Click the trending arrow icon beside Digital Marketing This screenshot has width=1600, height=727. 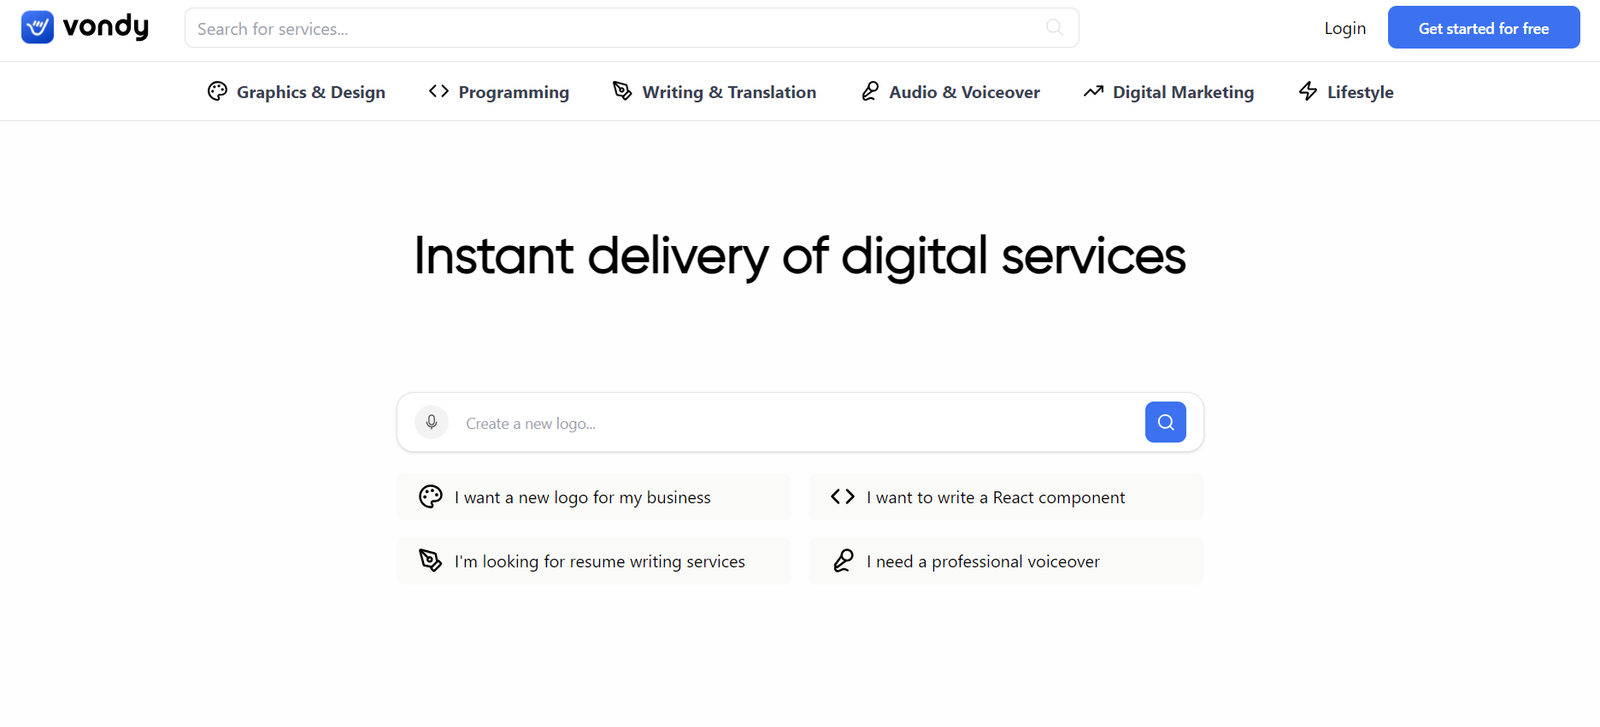point(1093,91)
